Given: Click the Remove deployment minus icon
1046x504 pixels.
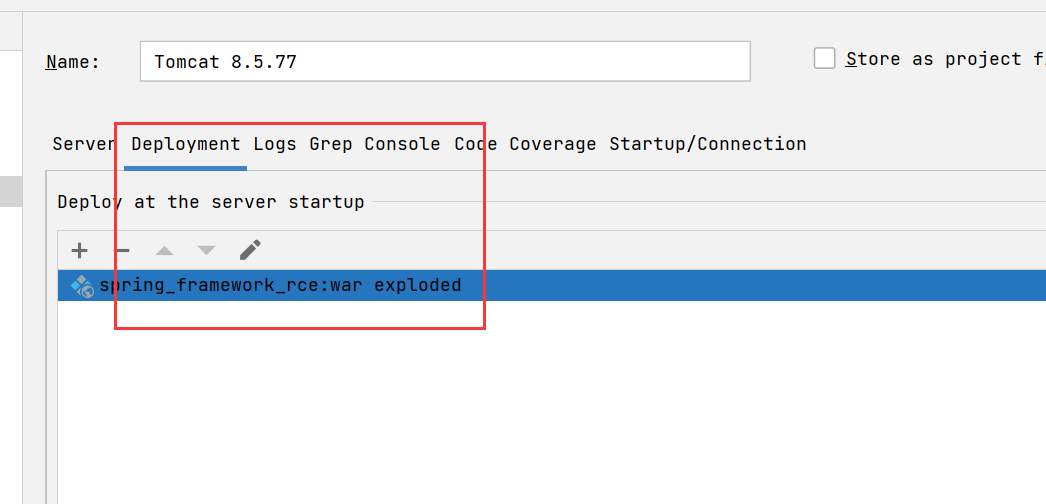Looking at the screenshot, I should click(122, 250).
